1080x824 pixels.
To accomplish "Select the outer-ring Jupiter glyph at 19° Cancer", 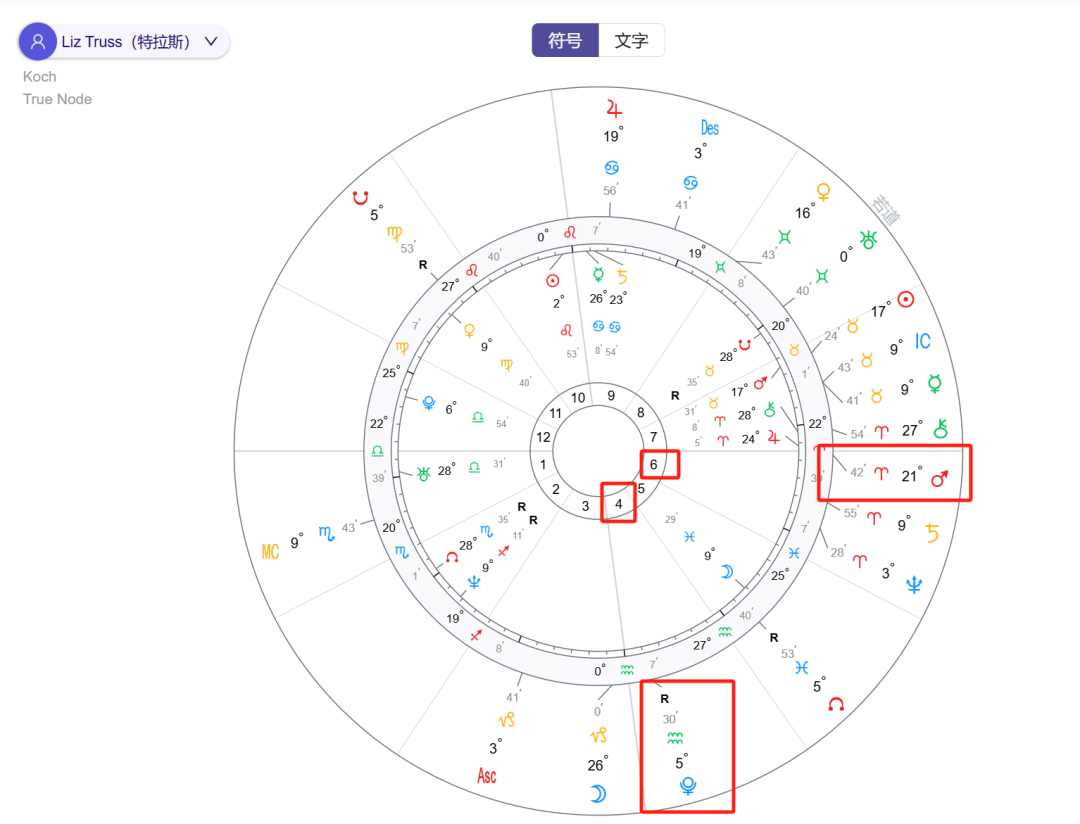I will click(x=614, y=108).
